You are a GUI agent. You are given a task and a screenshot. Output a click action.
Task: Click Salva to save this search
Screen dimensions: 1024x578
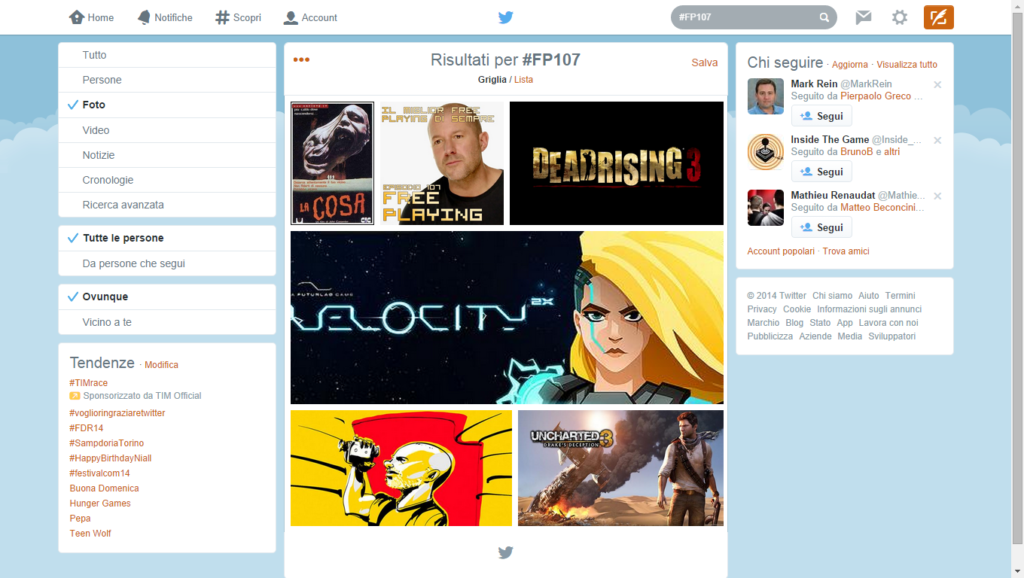coord(705,61)
